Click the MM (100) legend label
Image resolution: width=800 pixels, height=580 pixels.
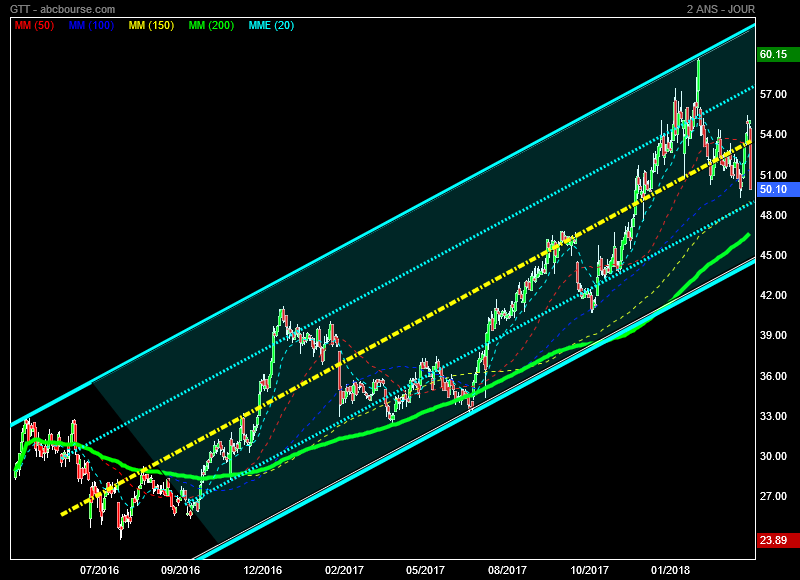[x=91, y=26]
